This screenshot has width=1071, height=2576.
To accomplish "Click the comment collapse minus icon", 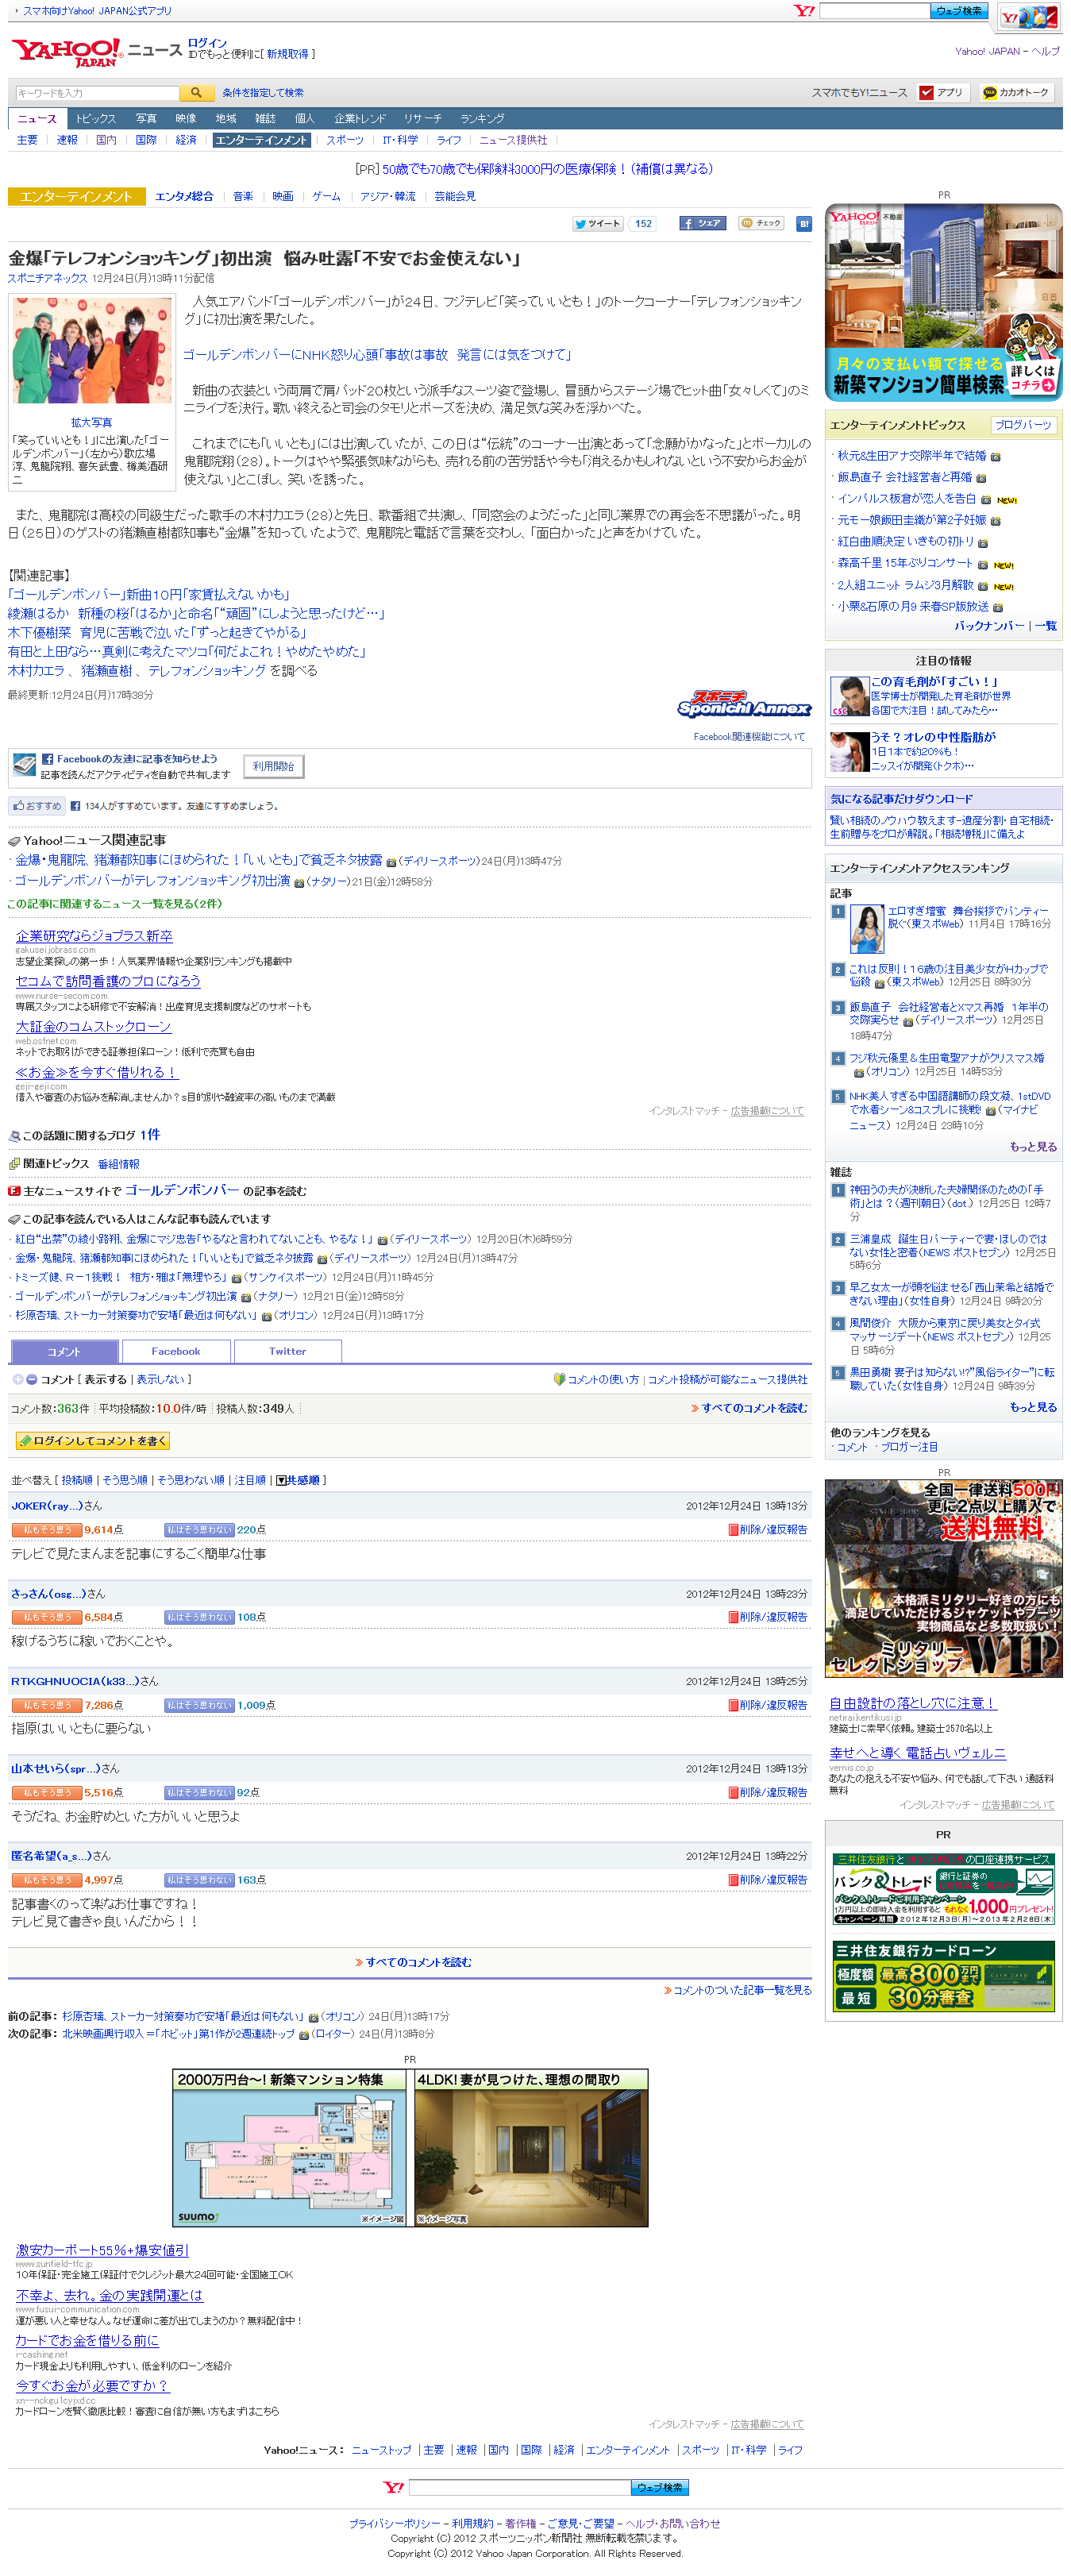I will point(32,1379).
